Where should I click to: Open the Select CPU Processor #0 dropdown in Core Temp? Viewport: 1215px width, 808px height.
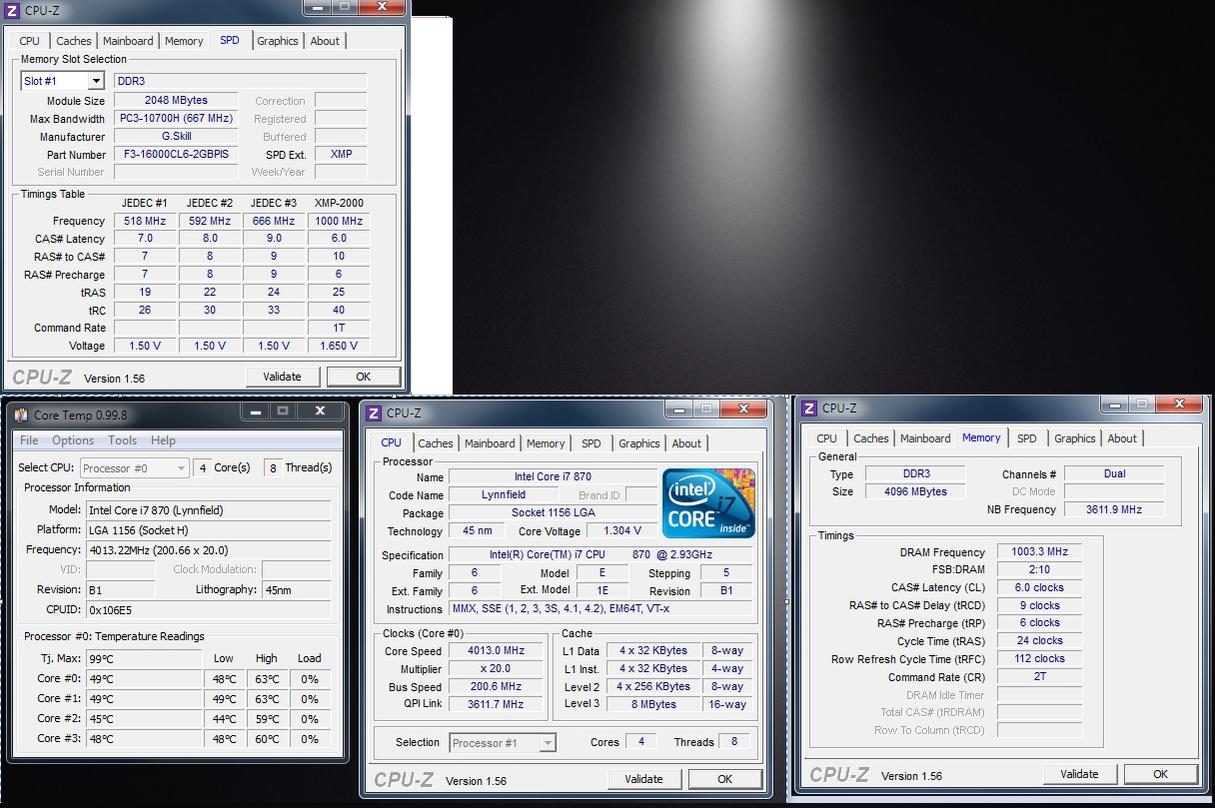pos(134,468)
